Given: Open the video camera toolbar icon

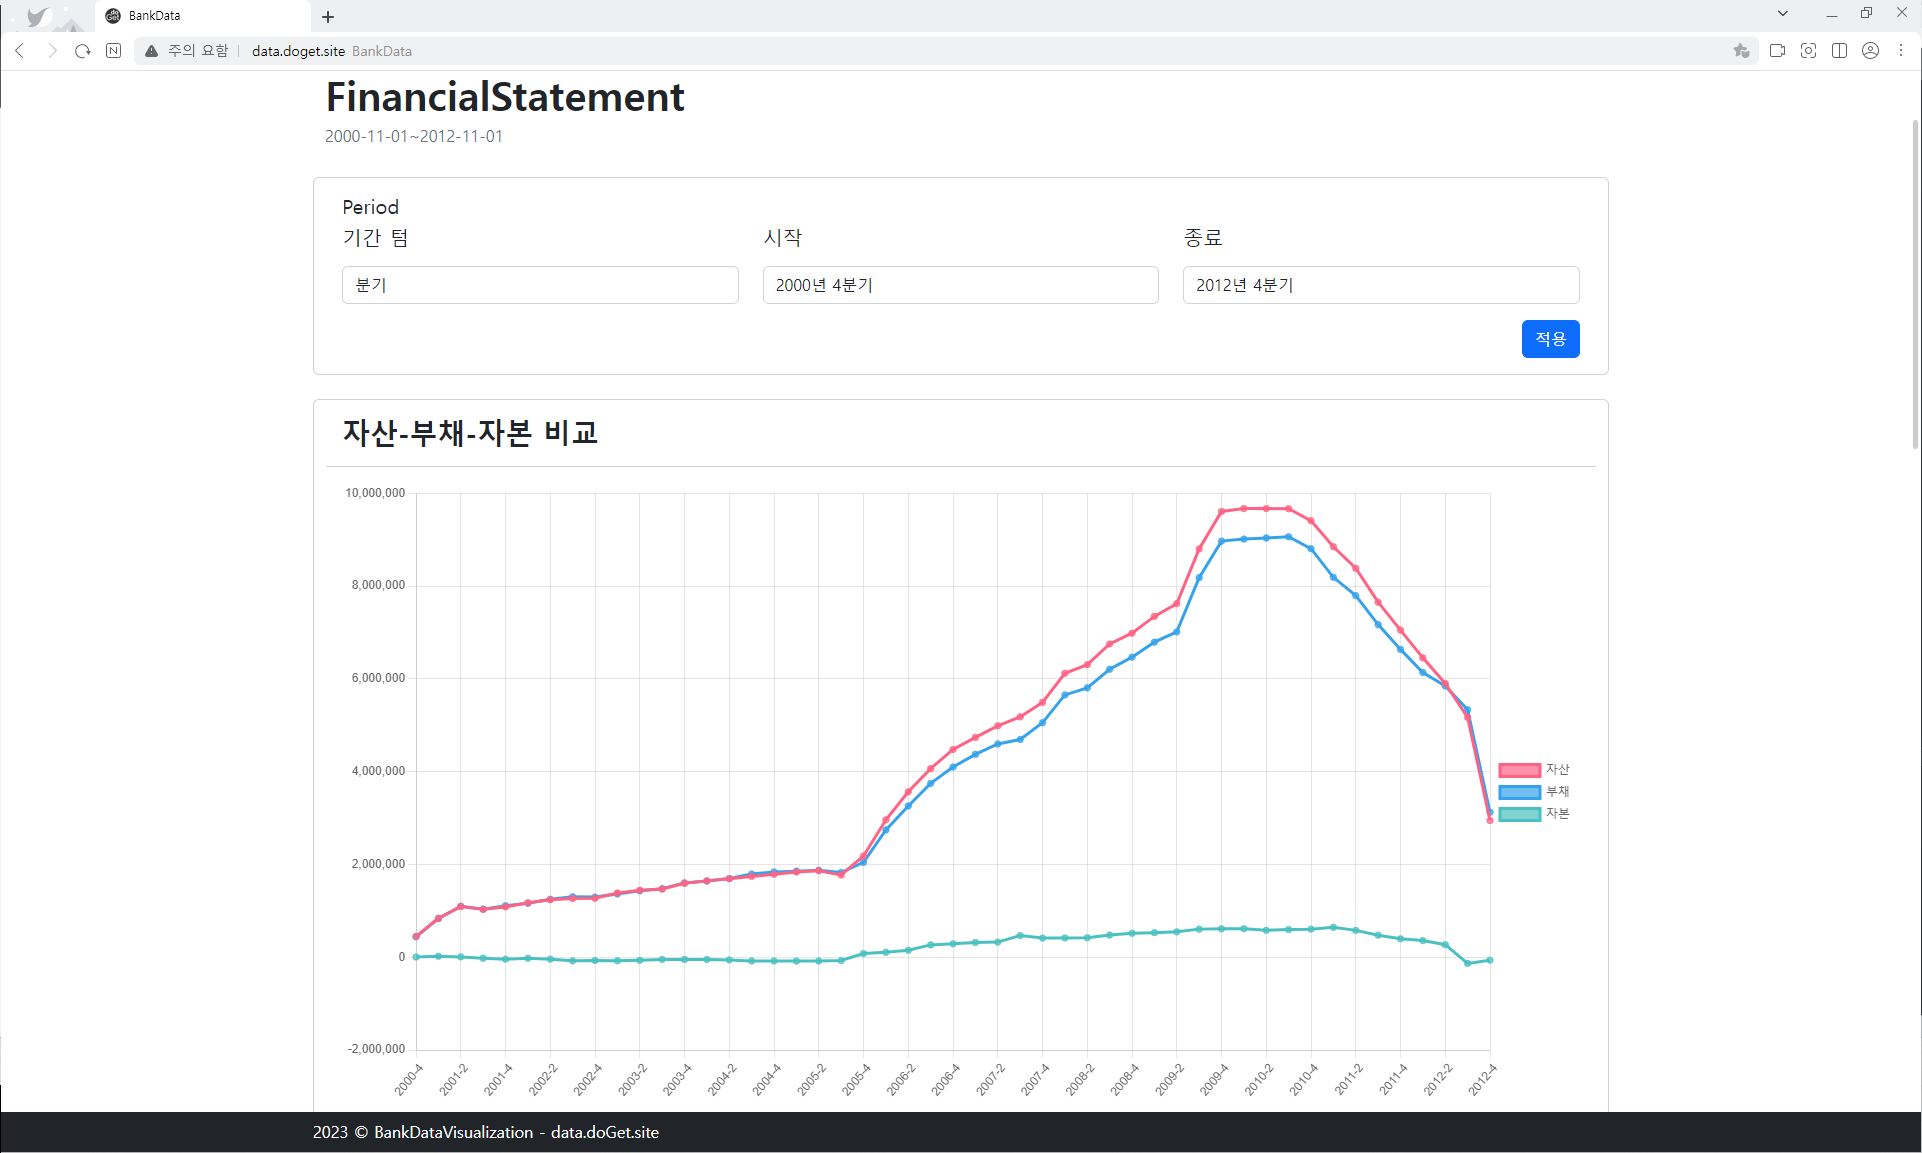Looking at the screenshot, I should point(1777,51).
